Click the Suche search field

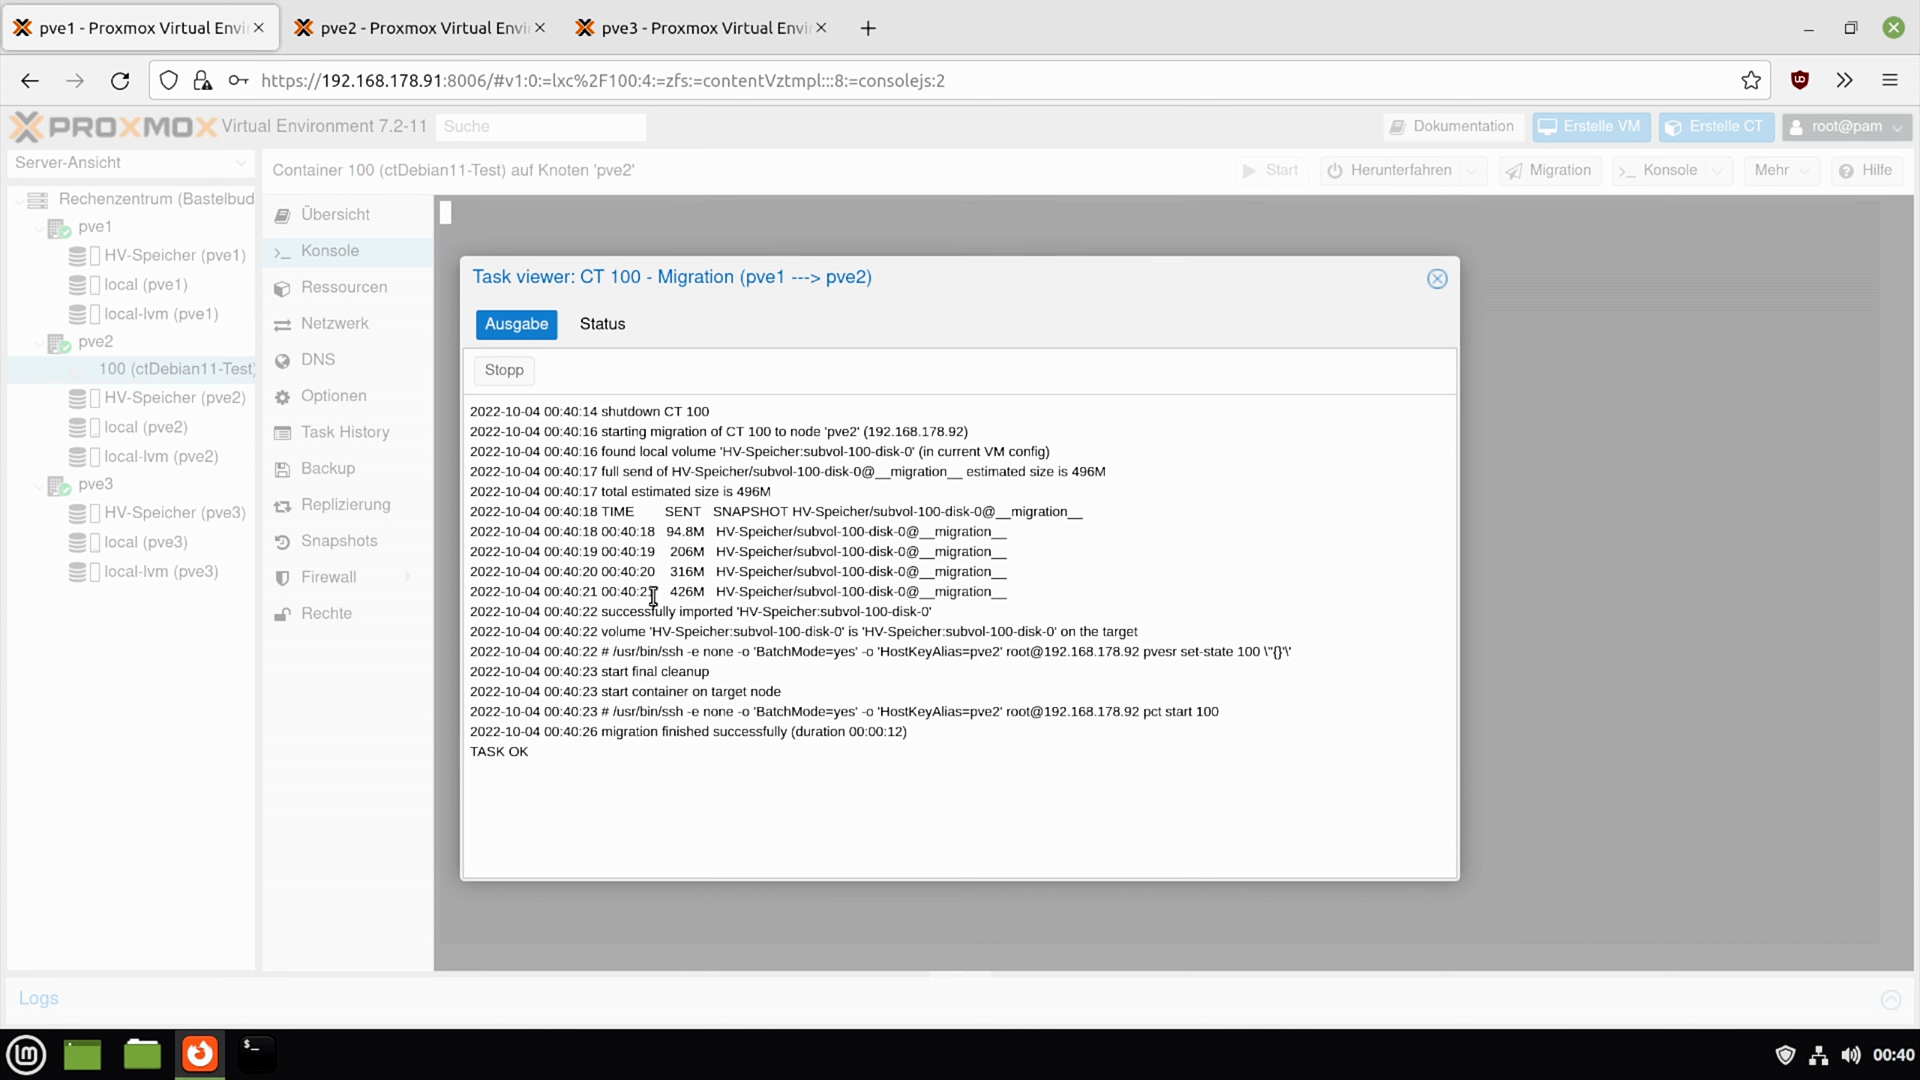coord(540,127)
